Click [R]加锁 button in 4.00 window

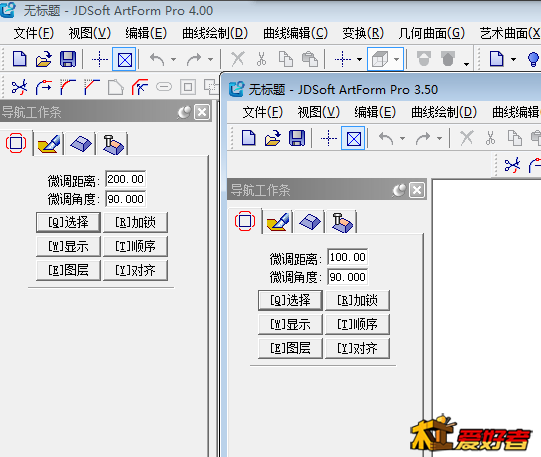135,222
